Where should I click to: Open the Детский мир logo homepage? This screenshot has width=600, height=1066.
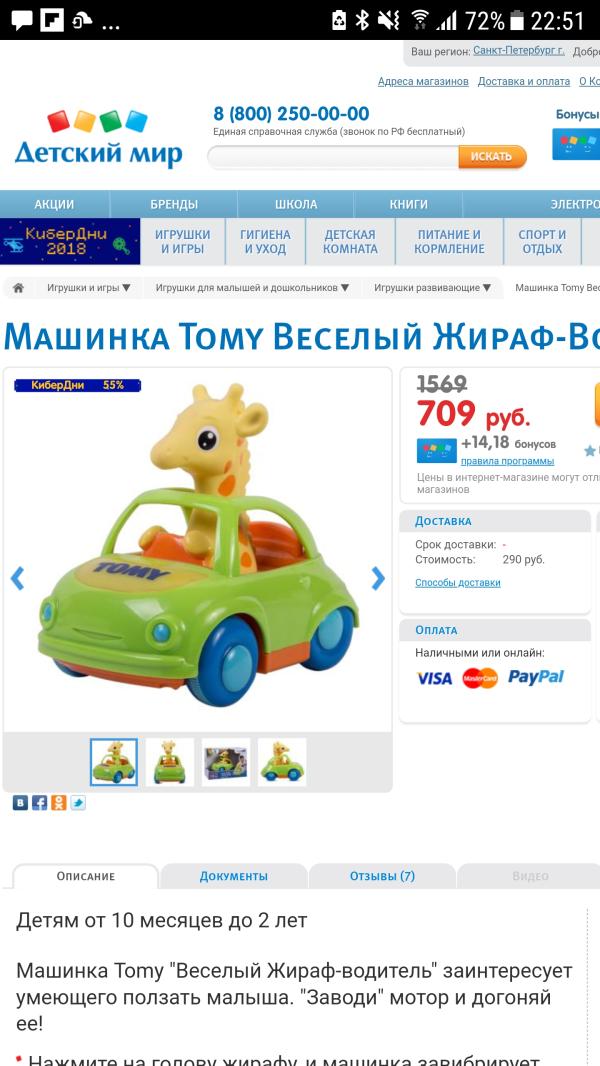pyautogui.click(x=98, y=139)
